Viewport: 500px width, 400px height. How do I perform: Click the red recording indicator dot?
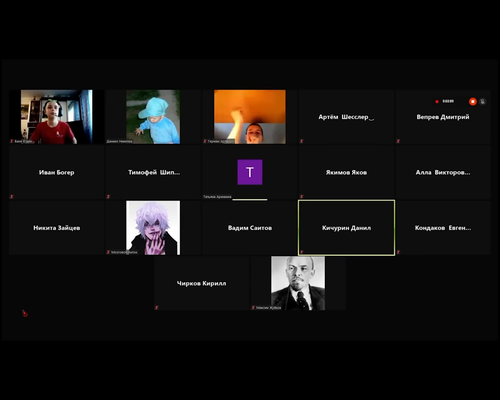(437, 101)
